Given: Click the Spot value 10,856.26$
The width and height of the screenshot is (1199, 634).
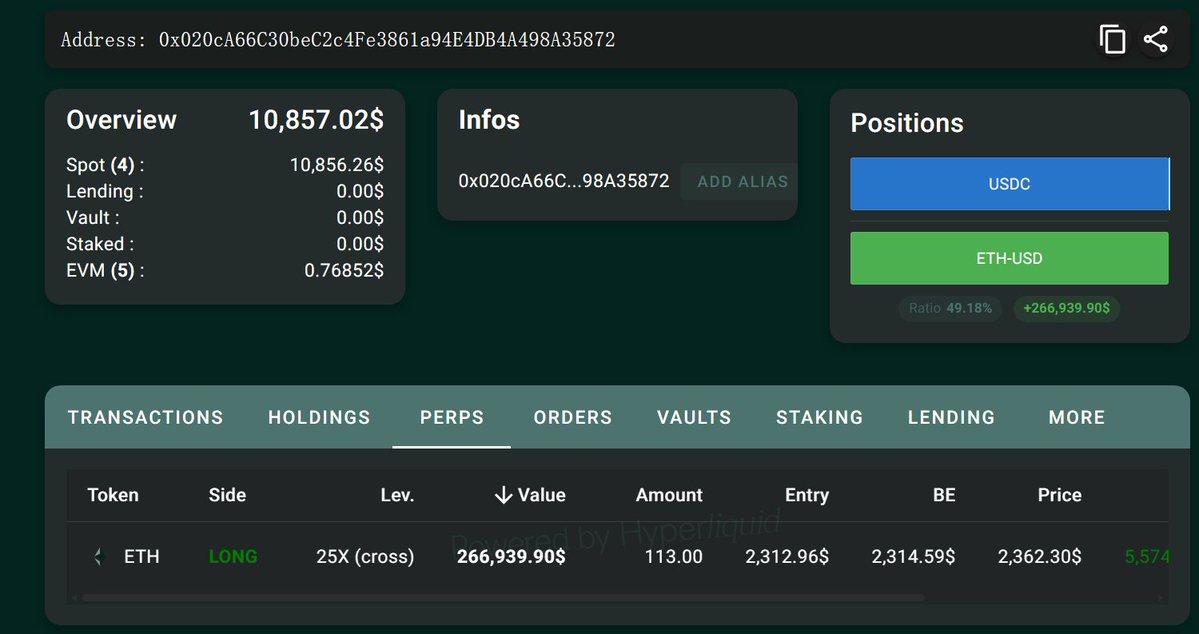Looking at the screenshot, I should pos(336,164).
